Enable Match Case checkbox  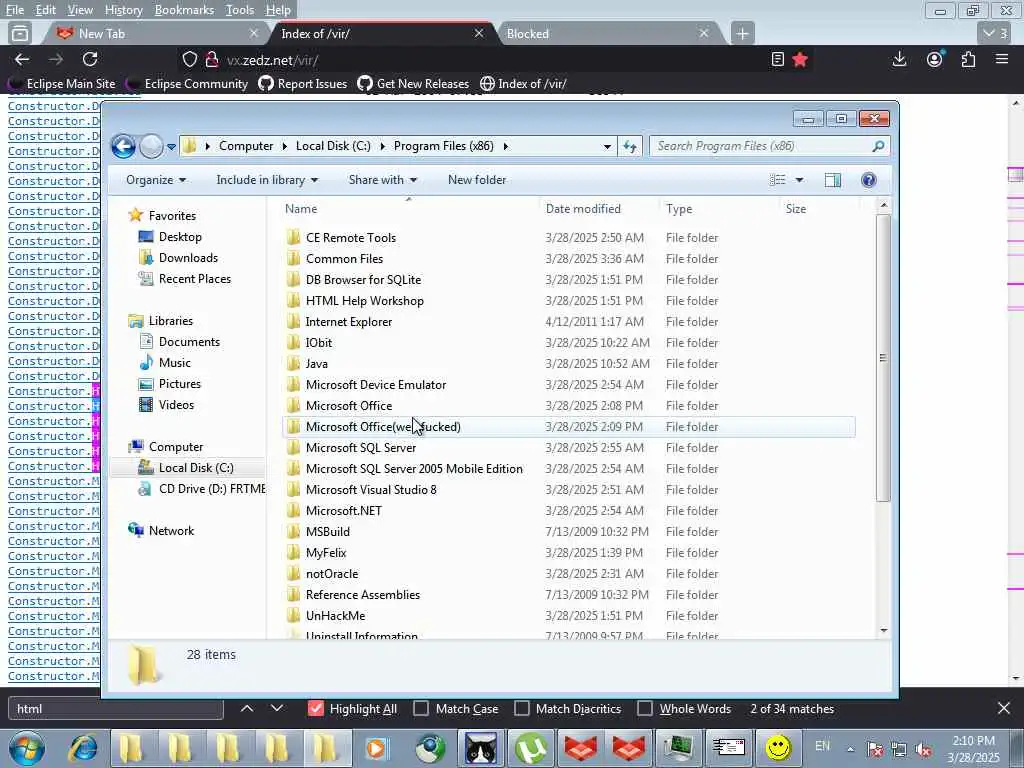point(421,709)
